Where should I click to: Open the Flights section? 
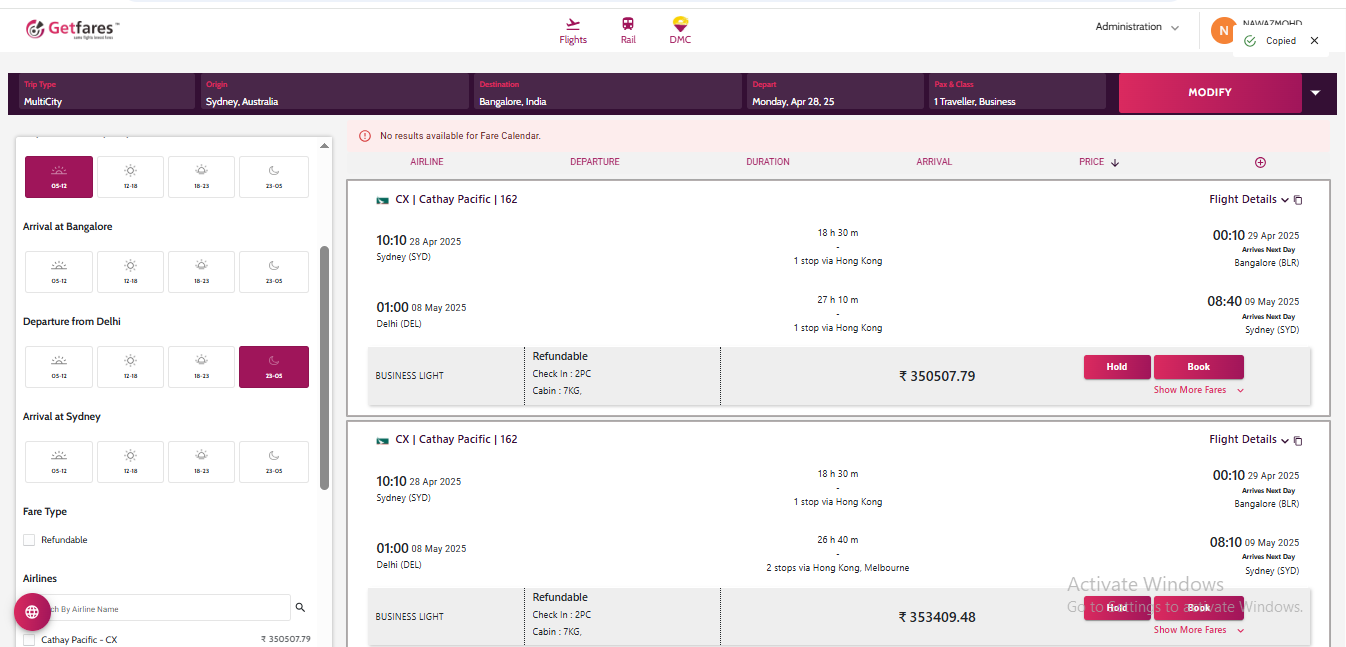573,31
